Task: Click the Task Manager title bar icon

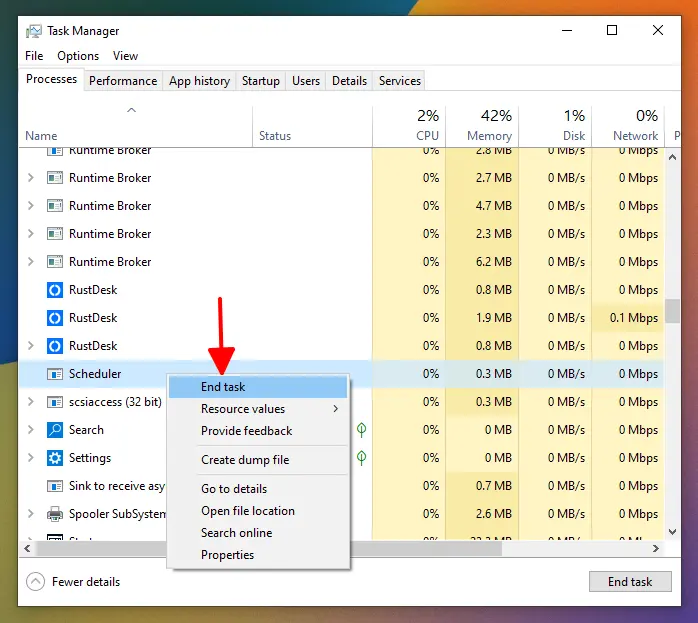Action: coord(33,31)
